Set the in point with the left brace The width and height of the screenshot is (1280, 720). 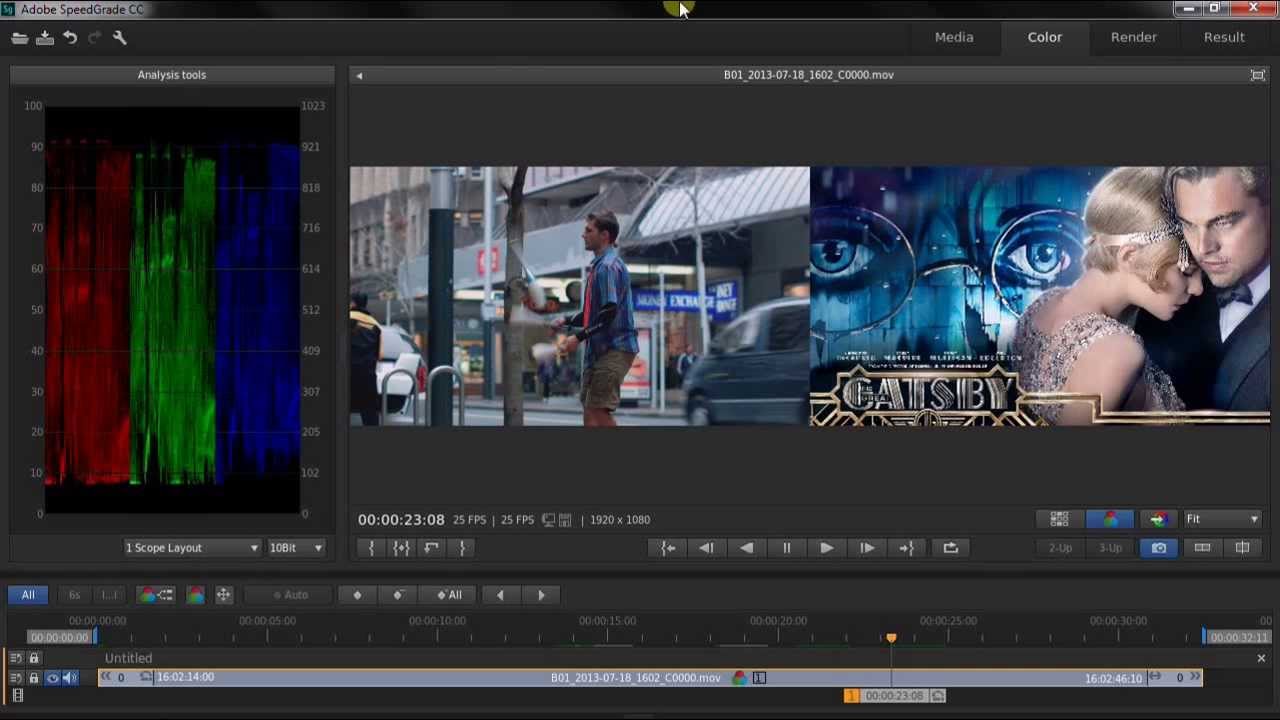(371, 548)
